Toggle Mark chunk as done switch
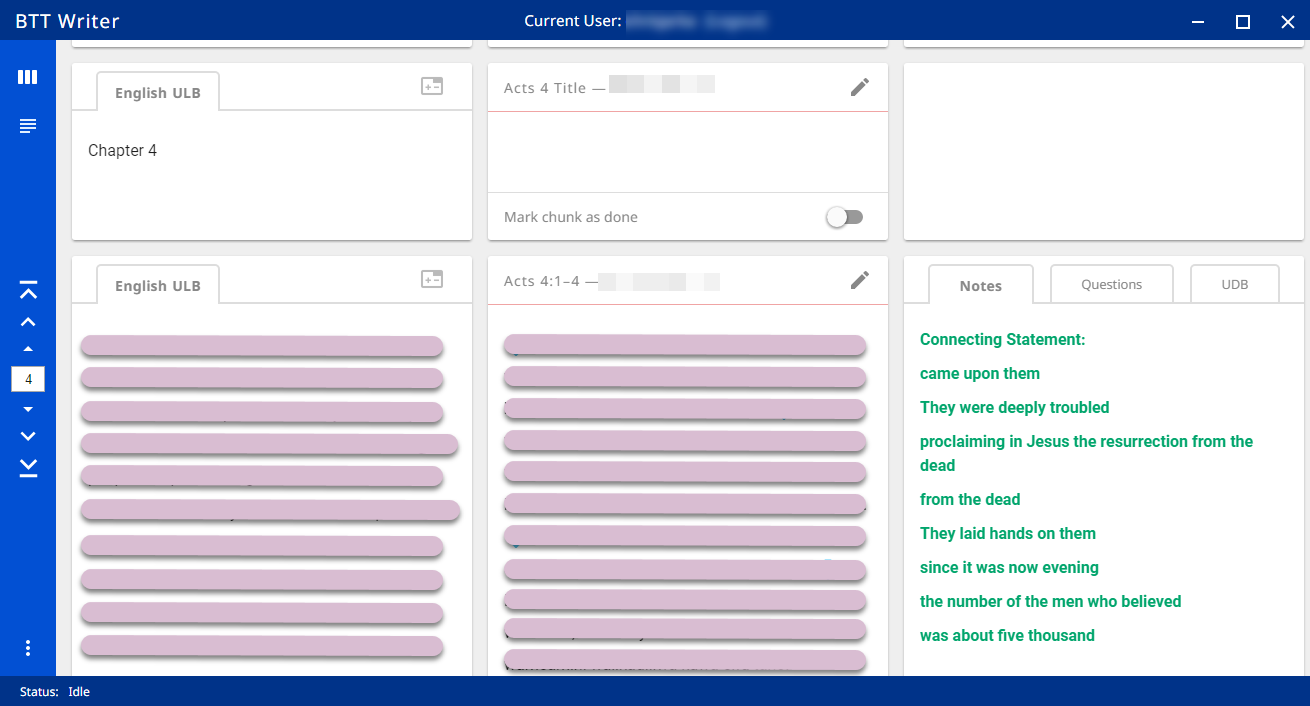This screenshot has width=1310, height=706. [x=844, y=217]
